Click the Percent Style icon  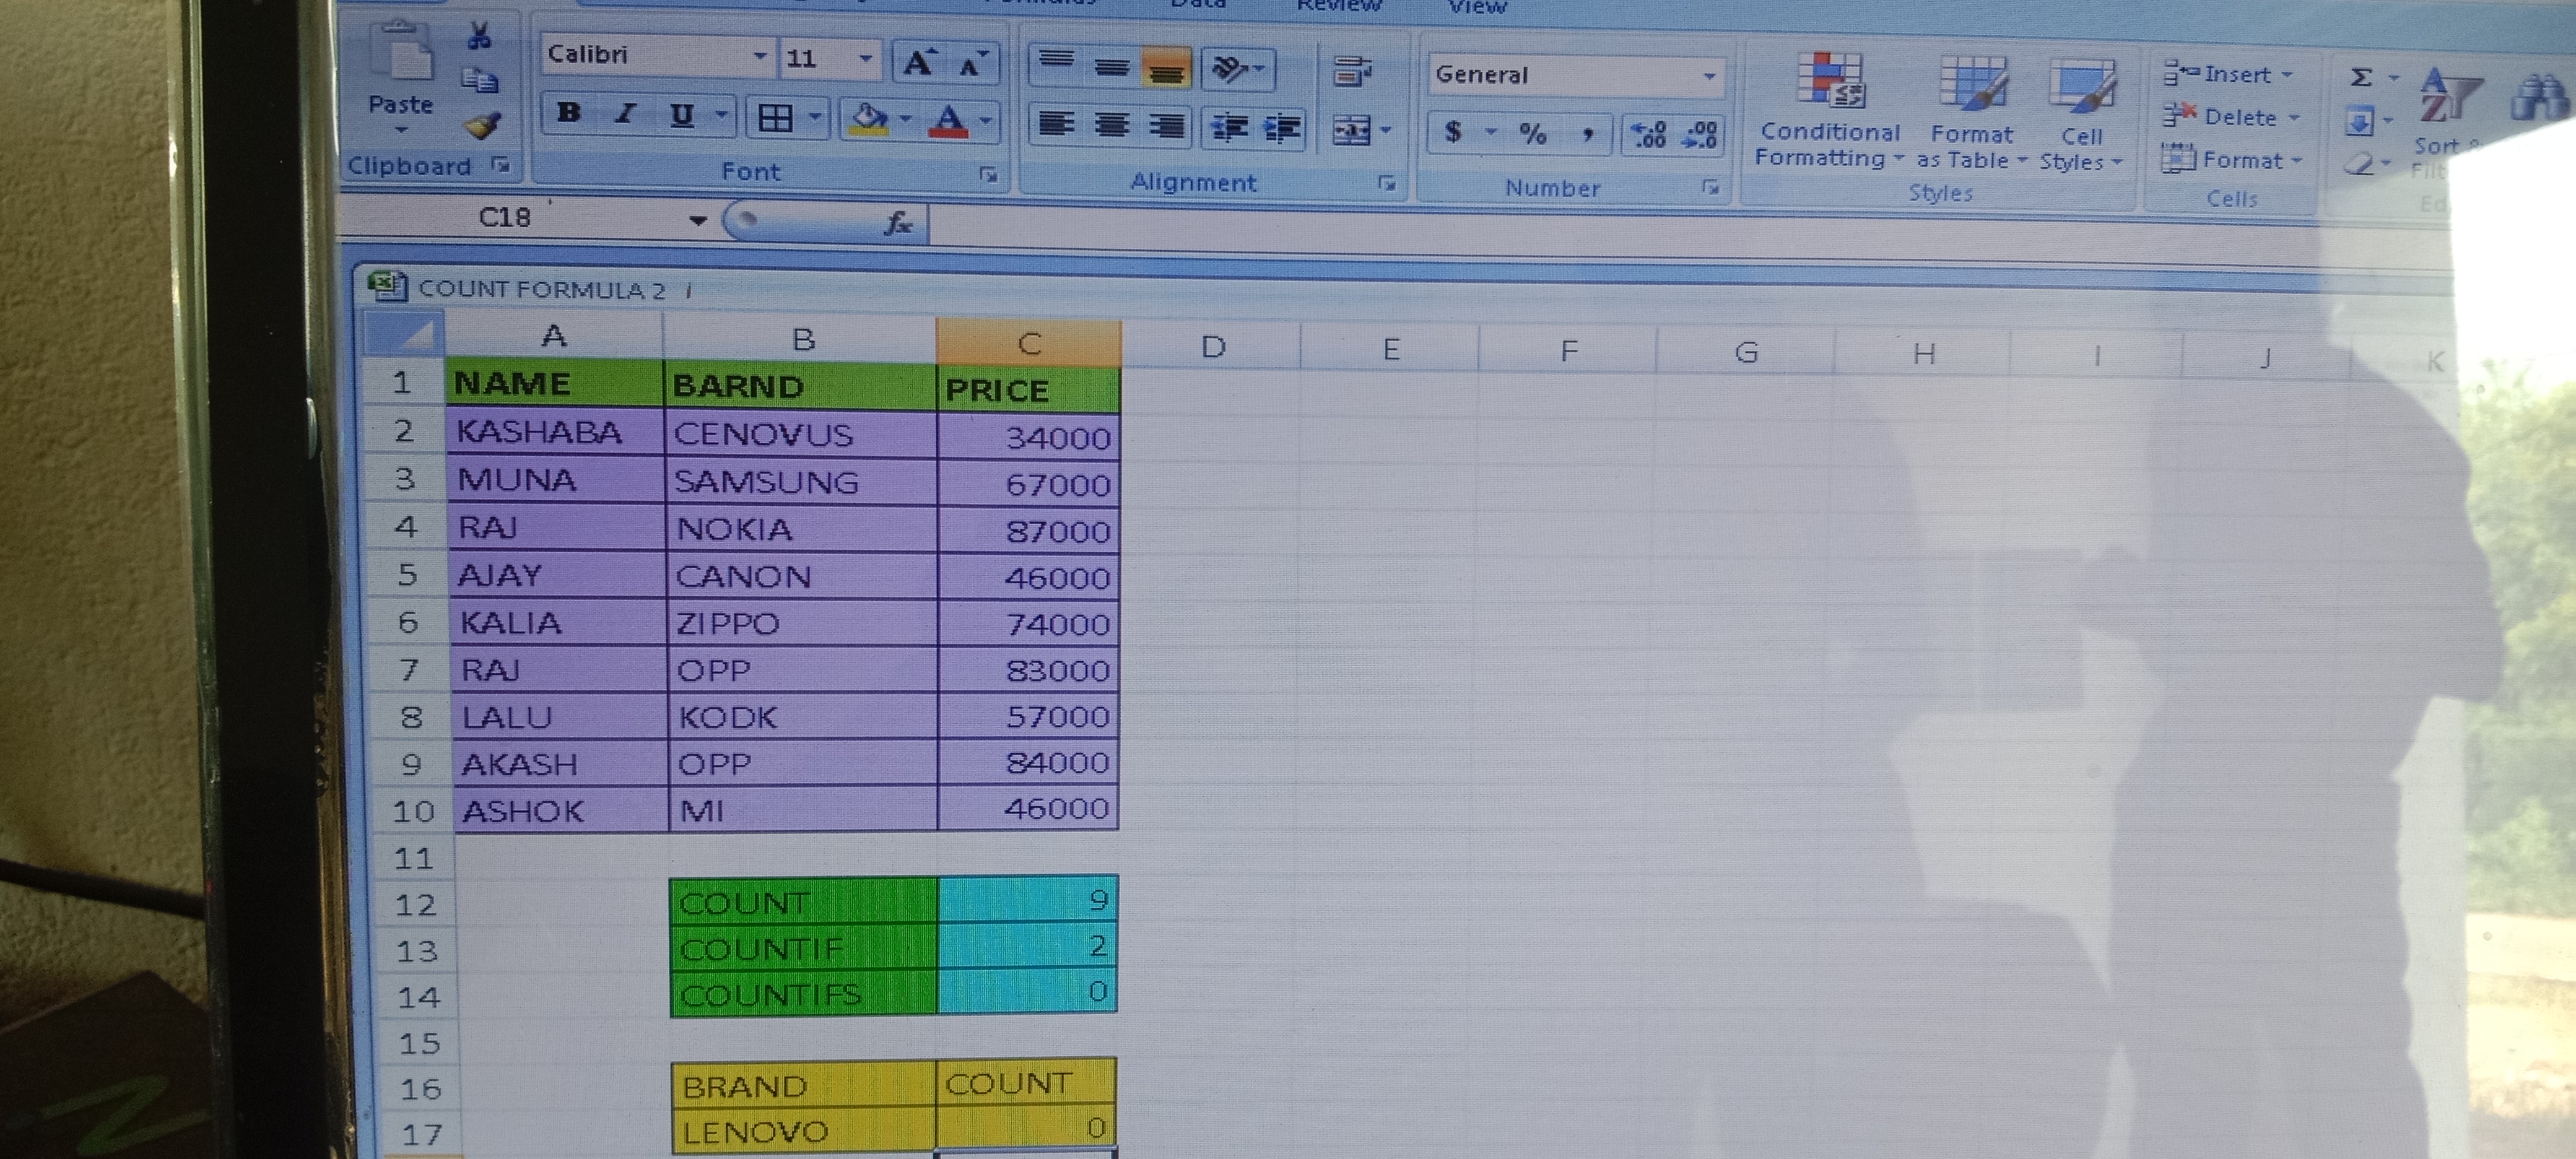(1532, 133)
